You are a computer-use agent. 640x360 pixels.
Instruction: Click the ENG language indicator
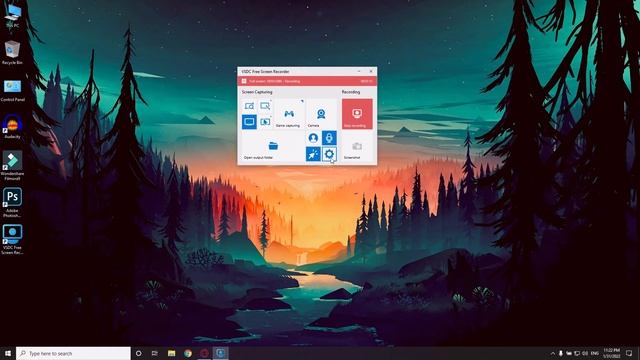[x=595, y=353]
